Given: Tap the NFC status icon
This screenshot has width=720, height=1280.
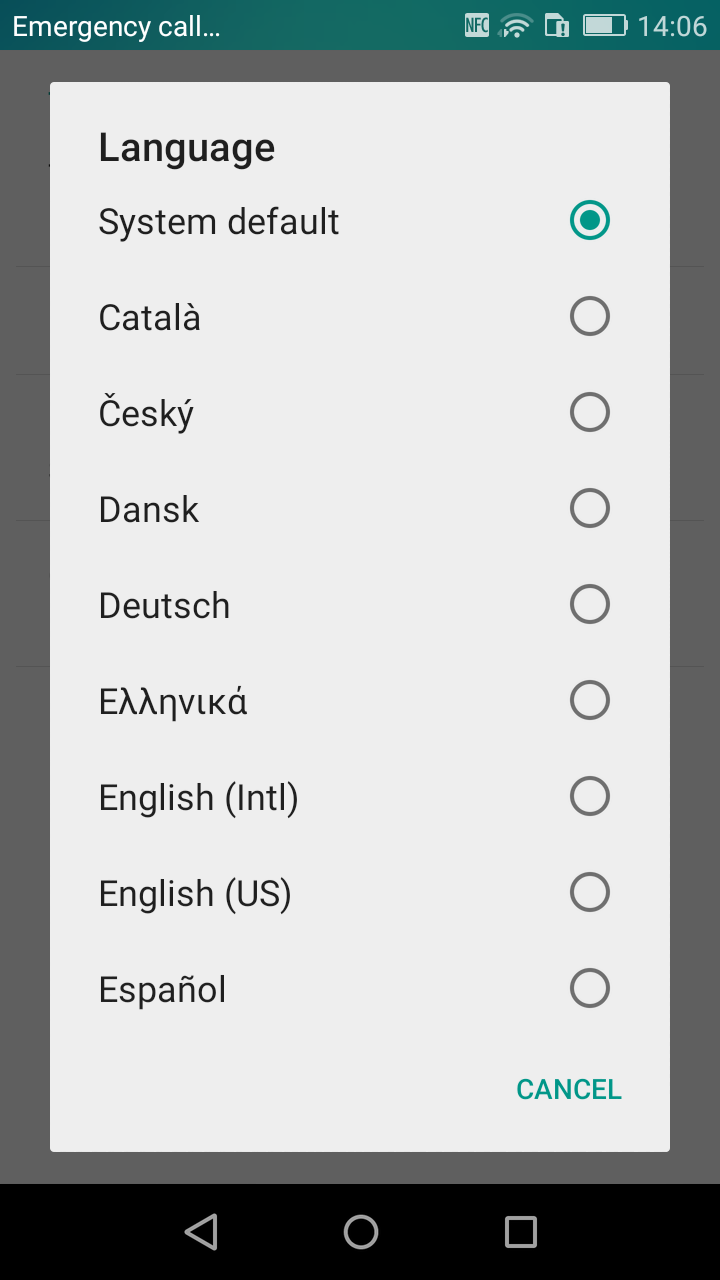Looking at the screenshot, I should (477, 26).
